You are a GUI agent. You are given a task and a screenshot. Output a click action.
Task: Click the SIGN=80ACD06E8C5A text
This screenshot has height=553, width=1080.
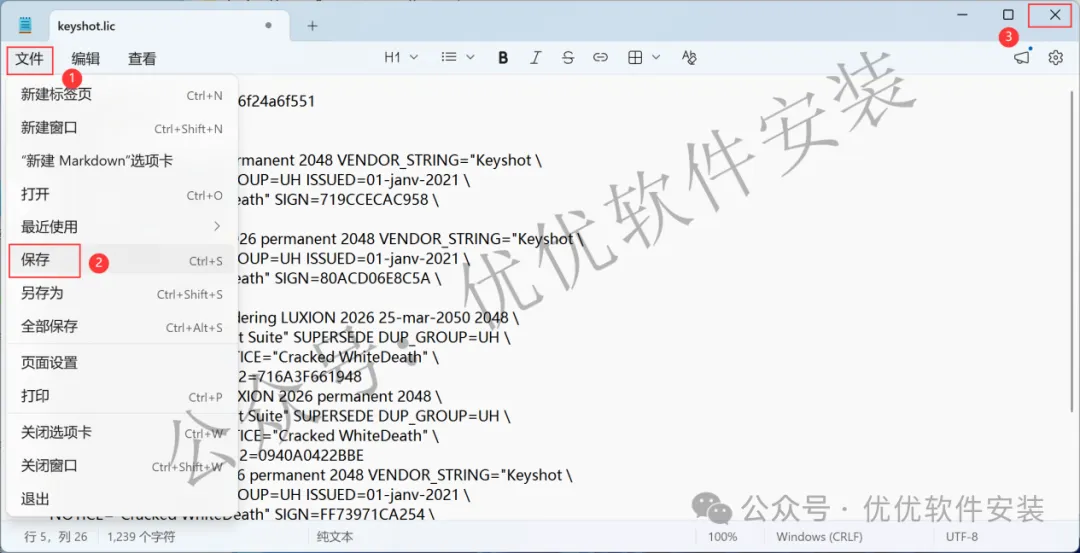click(x=351, y=279)
